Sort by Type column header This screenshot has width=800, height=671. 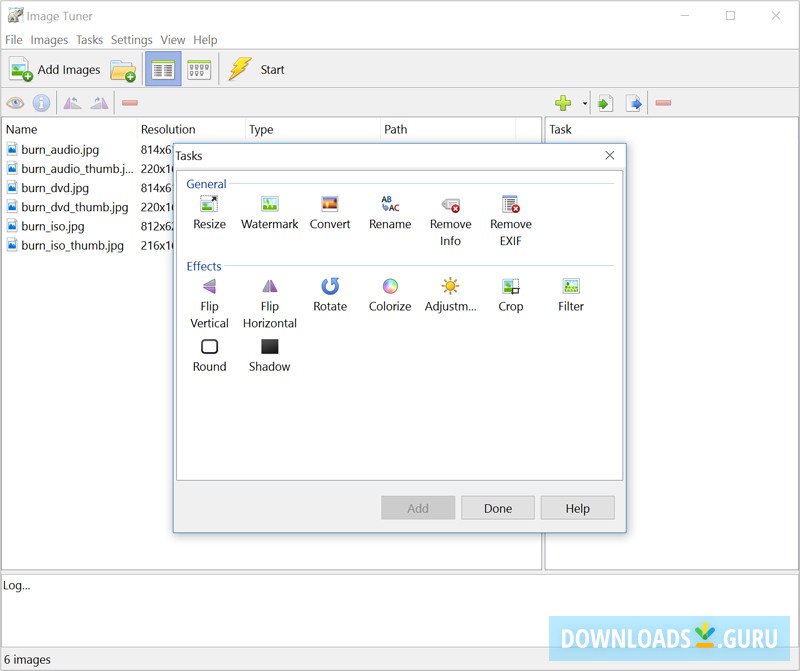(x=312, y=129)
